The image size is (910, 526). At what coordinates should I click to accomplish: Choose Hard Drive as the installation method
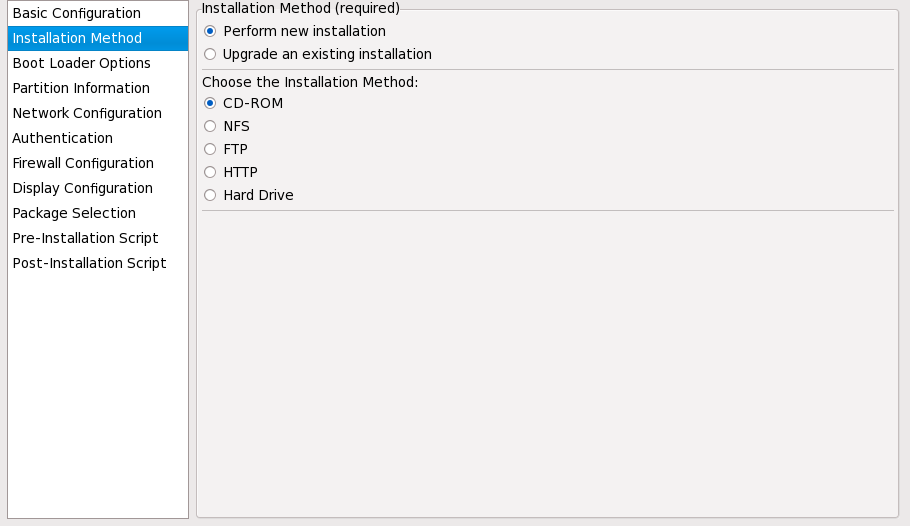coord(210,196)
